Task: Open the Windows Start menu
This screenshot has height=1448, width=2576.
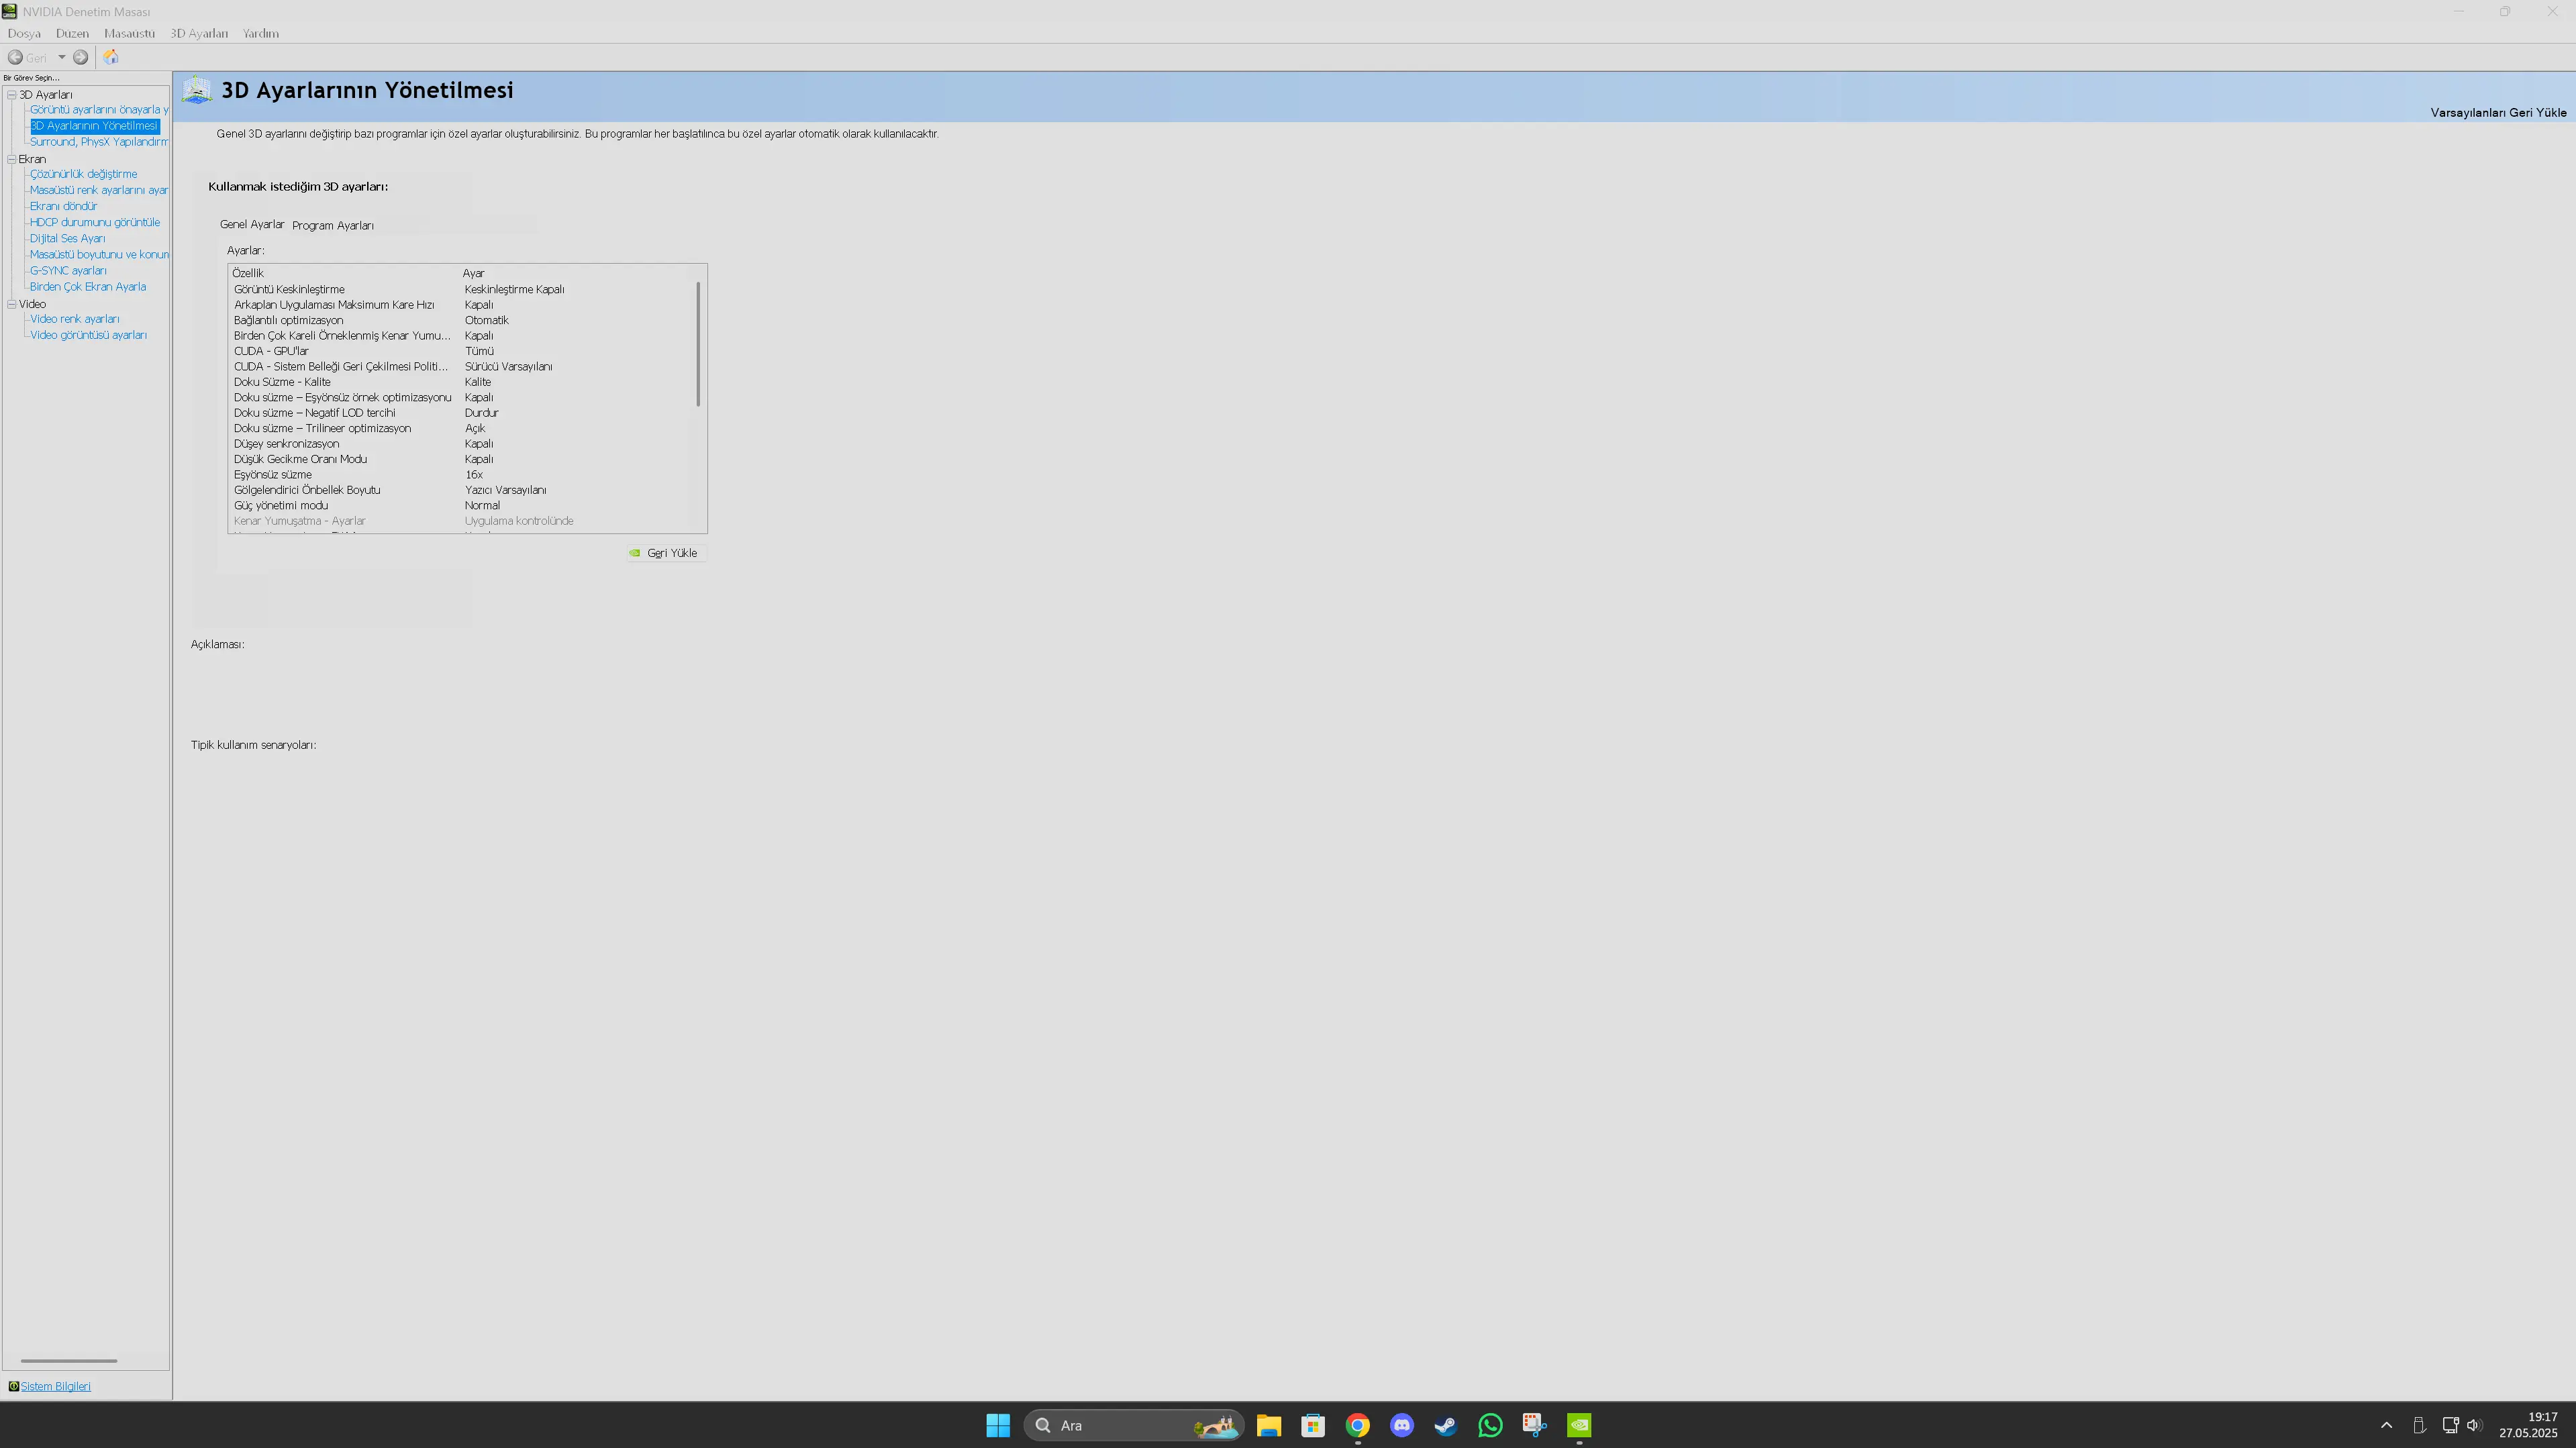Action: [x=997, y=1425]
